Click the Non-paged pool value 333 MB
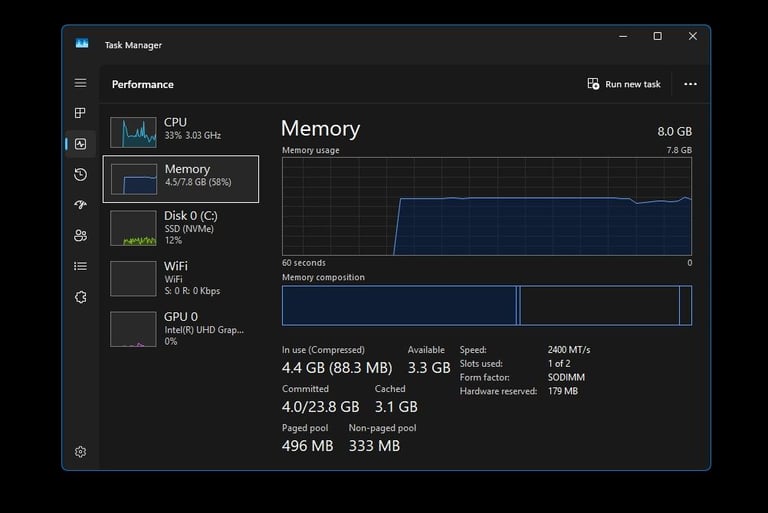768x513 pixels. pyautogui.click(x=374, y=446)
